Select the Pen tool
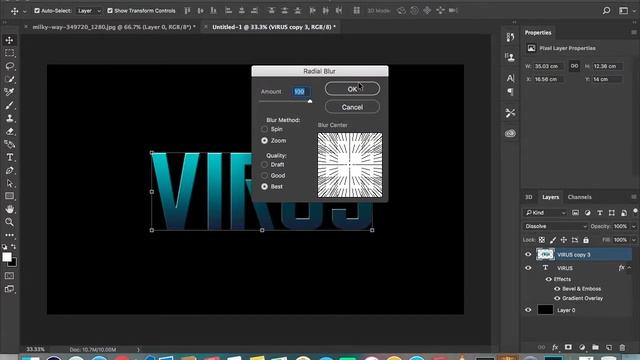The image size is (640, 360). click(9, 170)
